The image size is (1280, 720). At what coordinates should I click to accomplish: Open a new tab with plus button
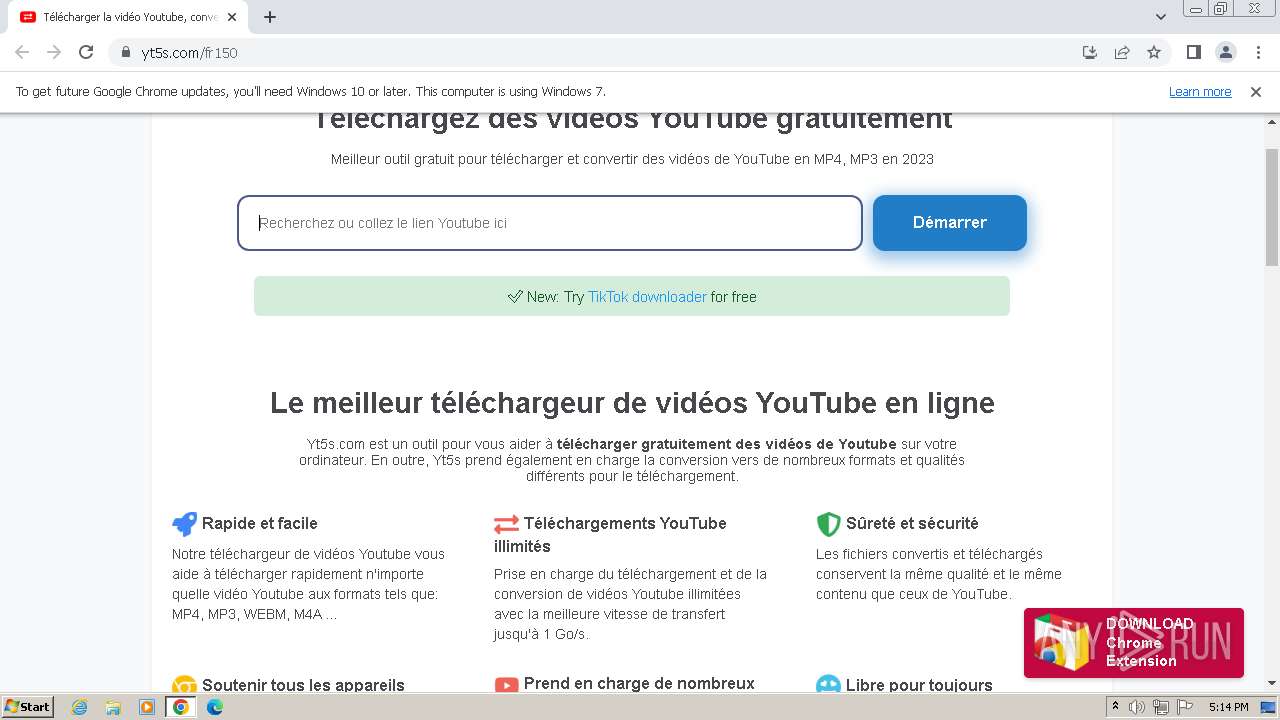tap(270, 17)
